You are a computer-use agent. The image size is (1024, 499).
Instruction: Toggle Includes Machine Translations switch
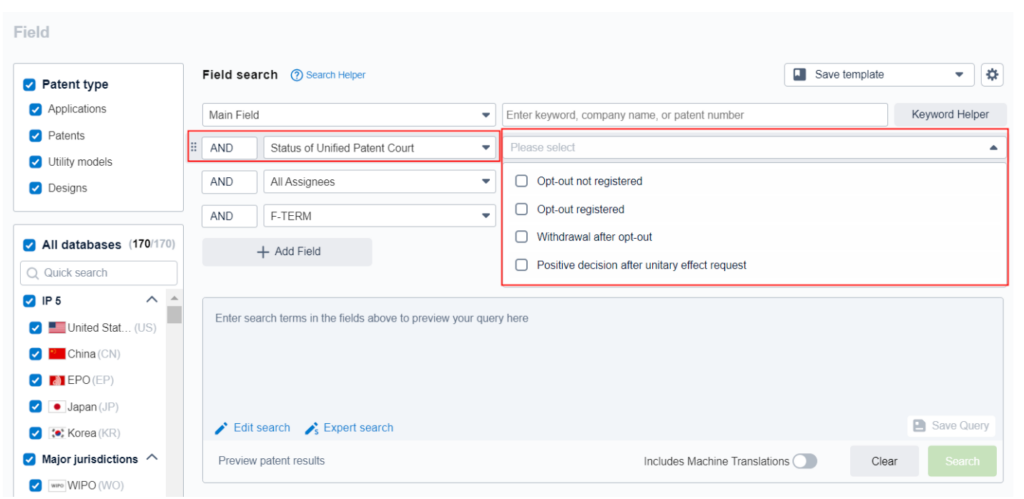tap(804, 461)
